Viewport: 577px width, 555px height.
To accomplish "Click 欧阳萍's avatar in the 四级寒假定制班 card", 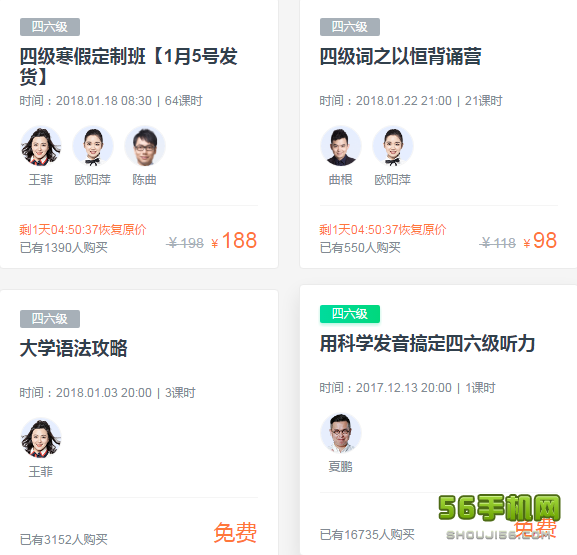I will 93,146.
